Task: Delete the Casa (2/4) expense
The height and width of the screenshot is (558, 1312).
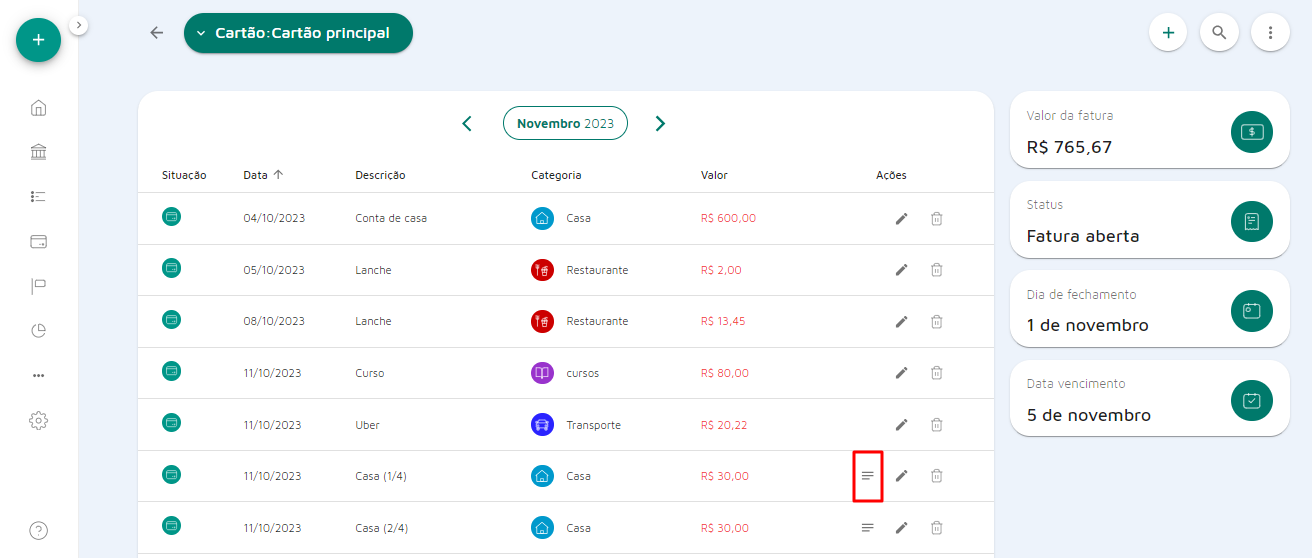Action: (x=937, y=528)
